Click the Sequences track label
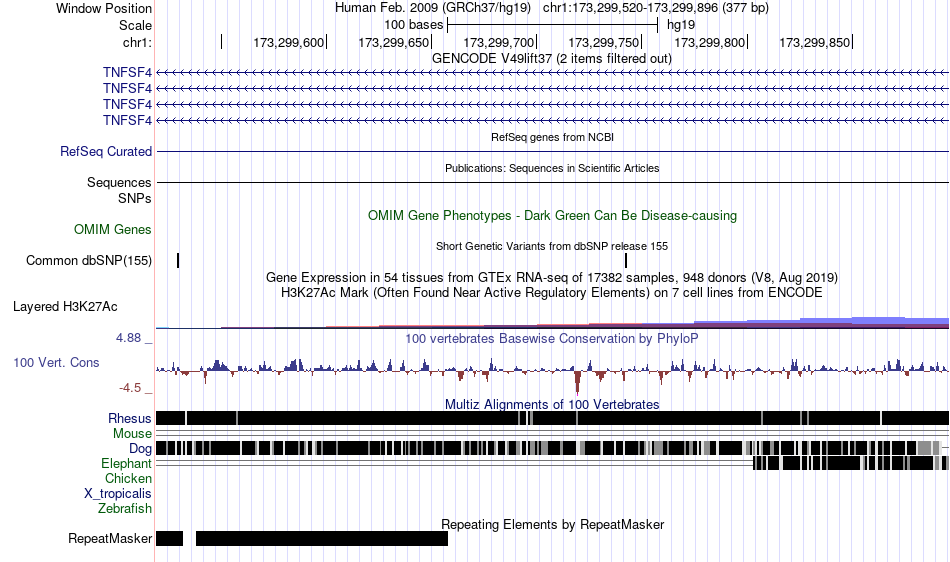Image resolution: width=950 pixels, height=562 pixels. pos(119,182)
